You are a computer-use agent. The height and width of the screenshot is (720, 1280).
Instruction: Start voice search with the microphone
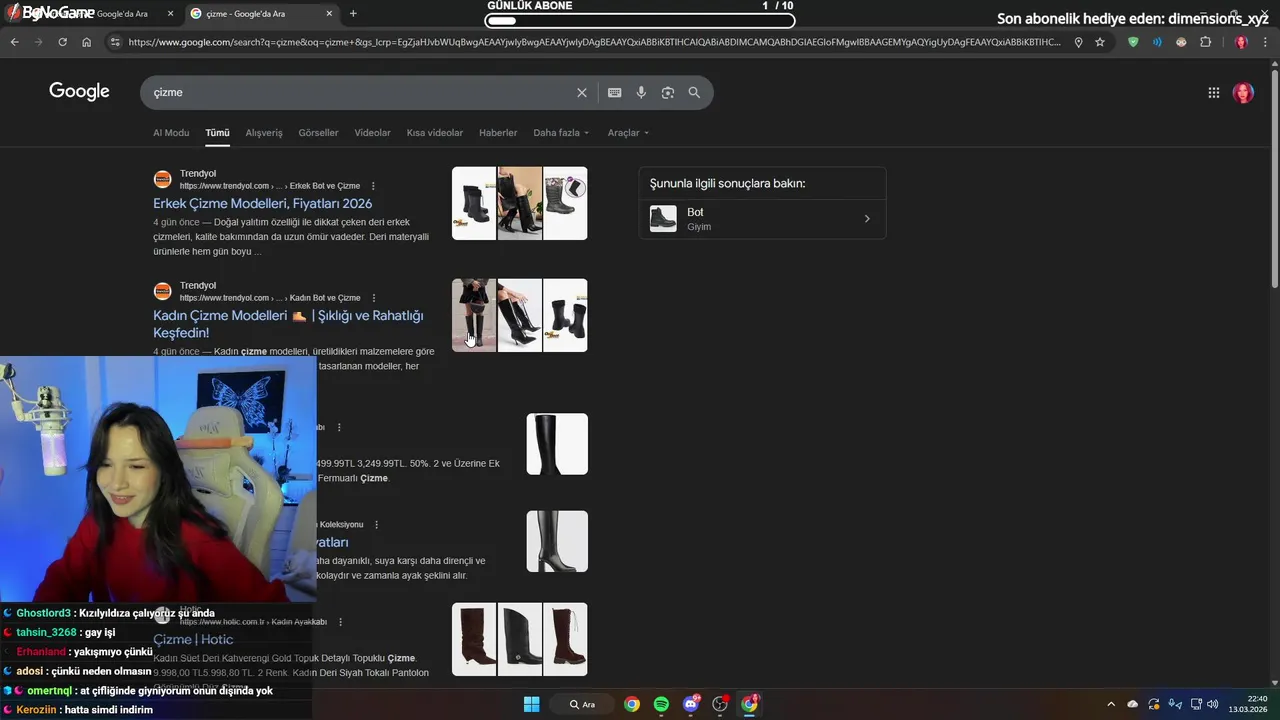(641, 92)
